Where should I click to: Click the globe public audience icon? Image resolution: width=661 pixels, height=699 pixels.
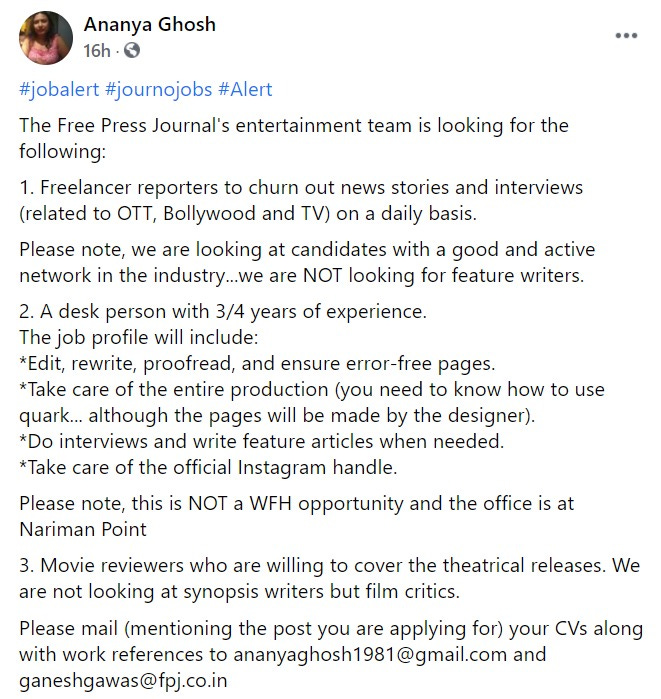tap(133, 50)
